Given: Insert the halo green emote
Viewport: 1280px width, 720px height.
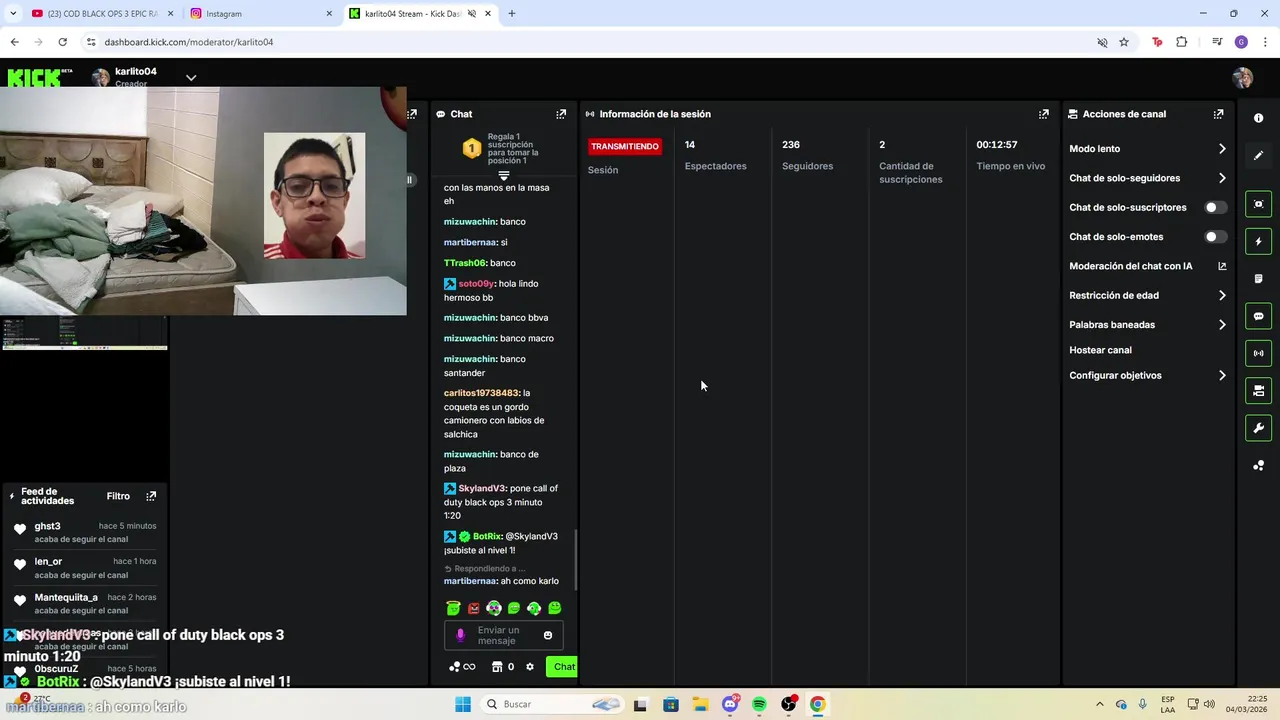Looking at the screenshot, I should [x=453, y=608].
